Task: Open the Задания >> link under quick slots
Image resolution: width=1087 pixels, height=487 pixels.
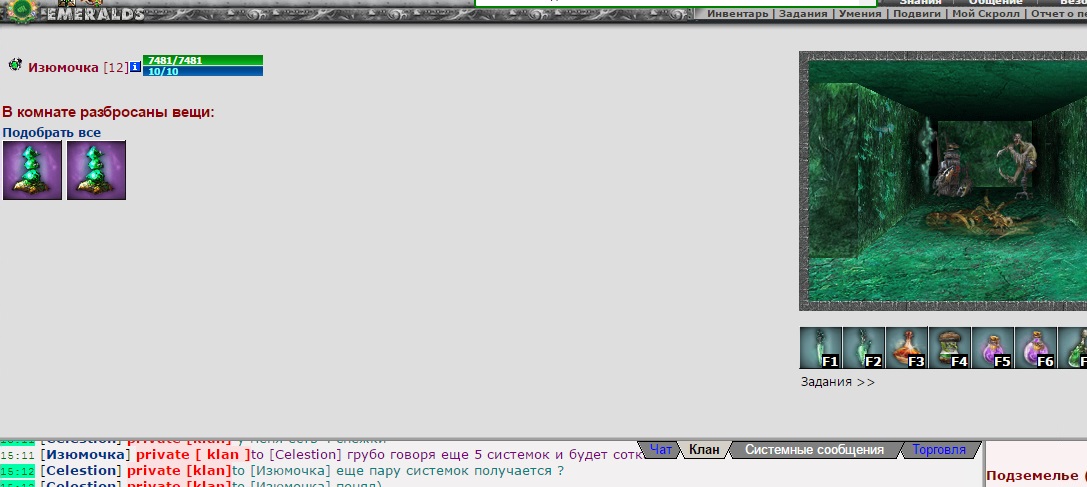Action: pyautogui.click(x=837, y=382)
